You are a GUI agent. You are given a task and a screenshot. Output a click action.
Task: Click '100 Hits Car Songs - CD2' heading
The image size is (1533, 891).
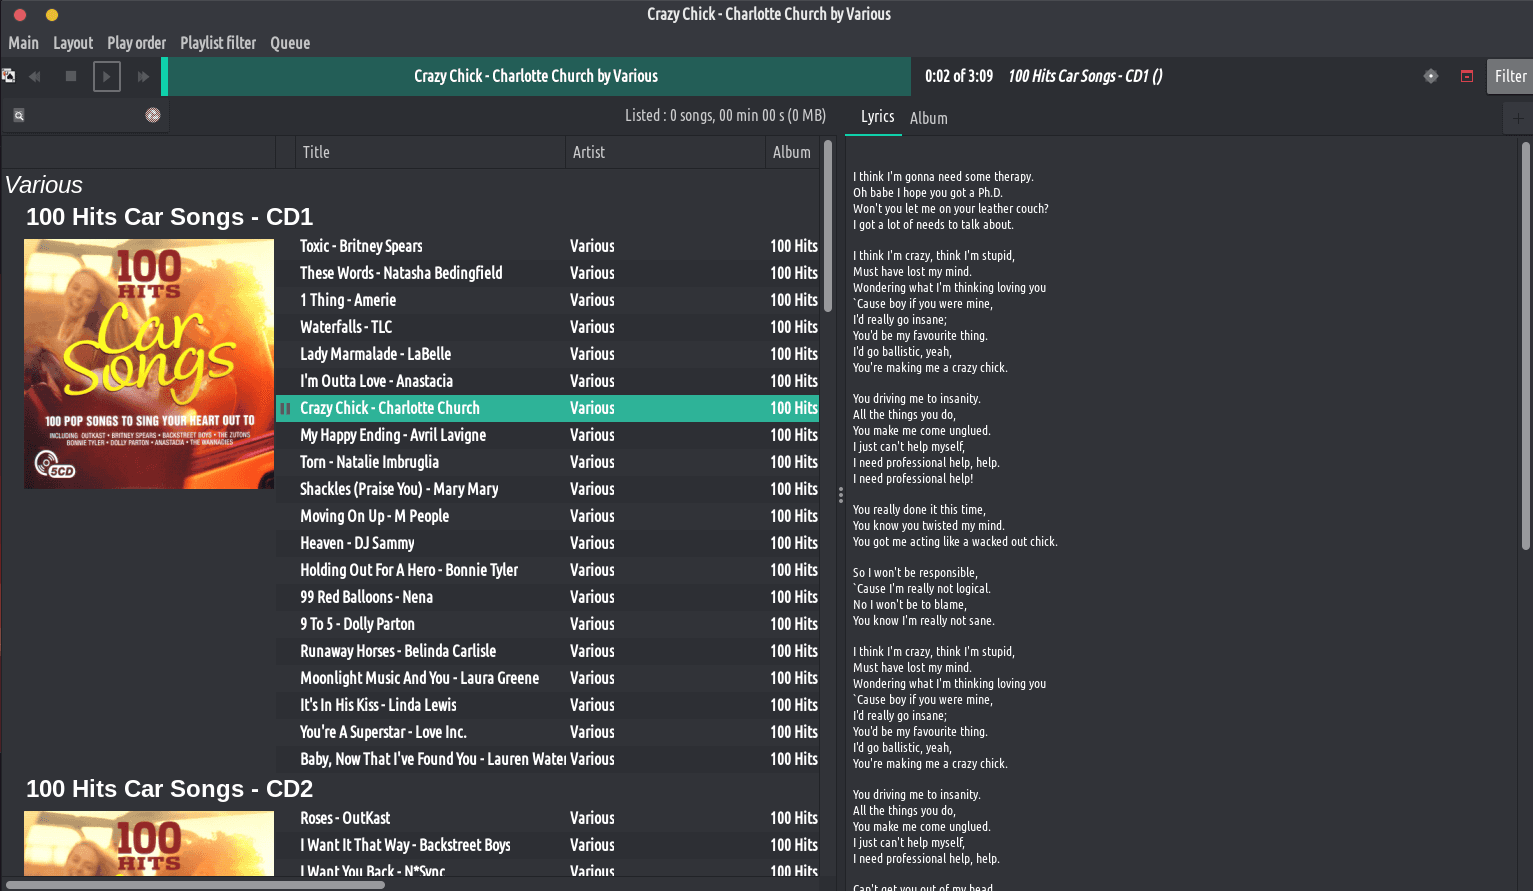[170, 789]
